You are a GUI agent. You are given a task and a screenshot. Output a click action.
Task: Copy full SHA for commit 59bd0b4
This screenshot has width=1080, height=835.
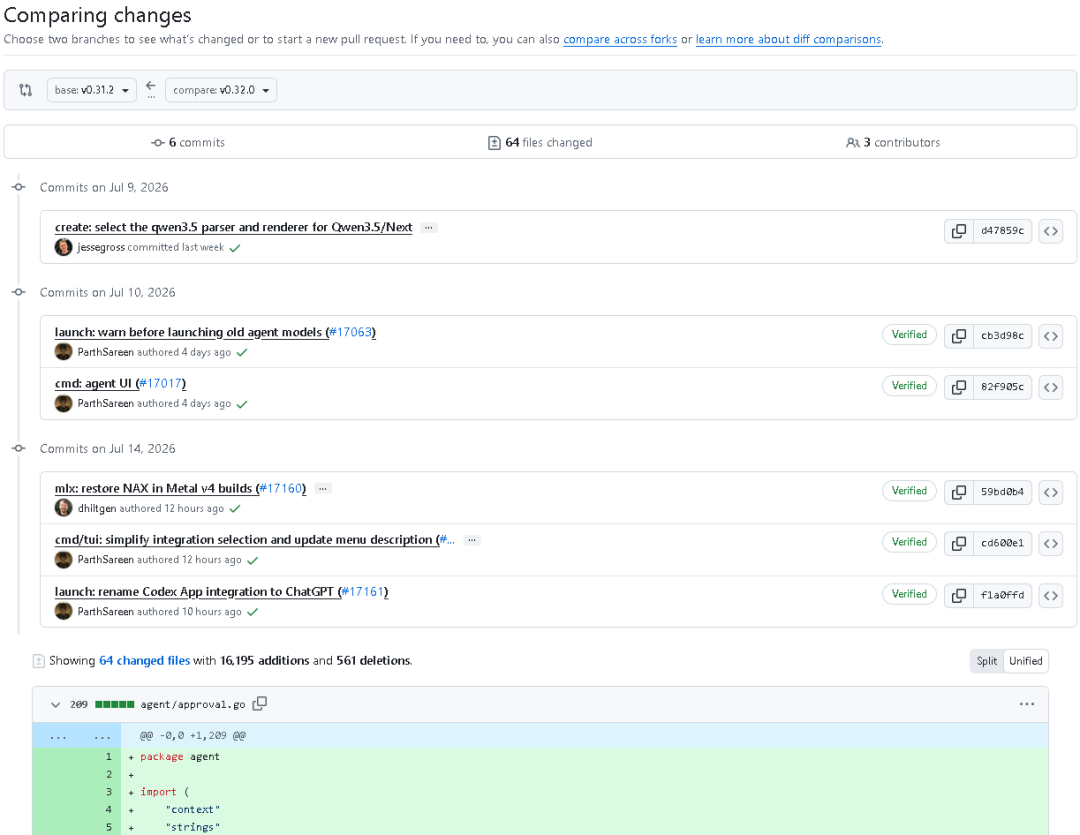click(959, 493)
